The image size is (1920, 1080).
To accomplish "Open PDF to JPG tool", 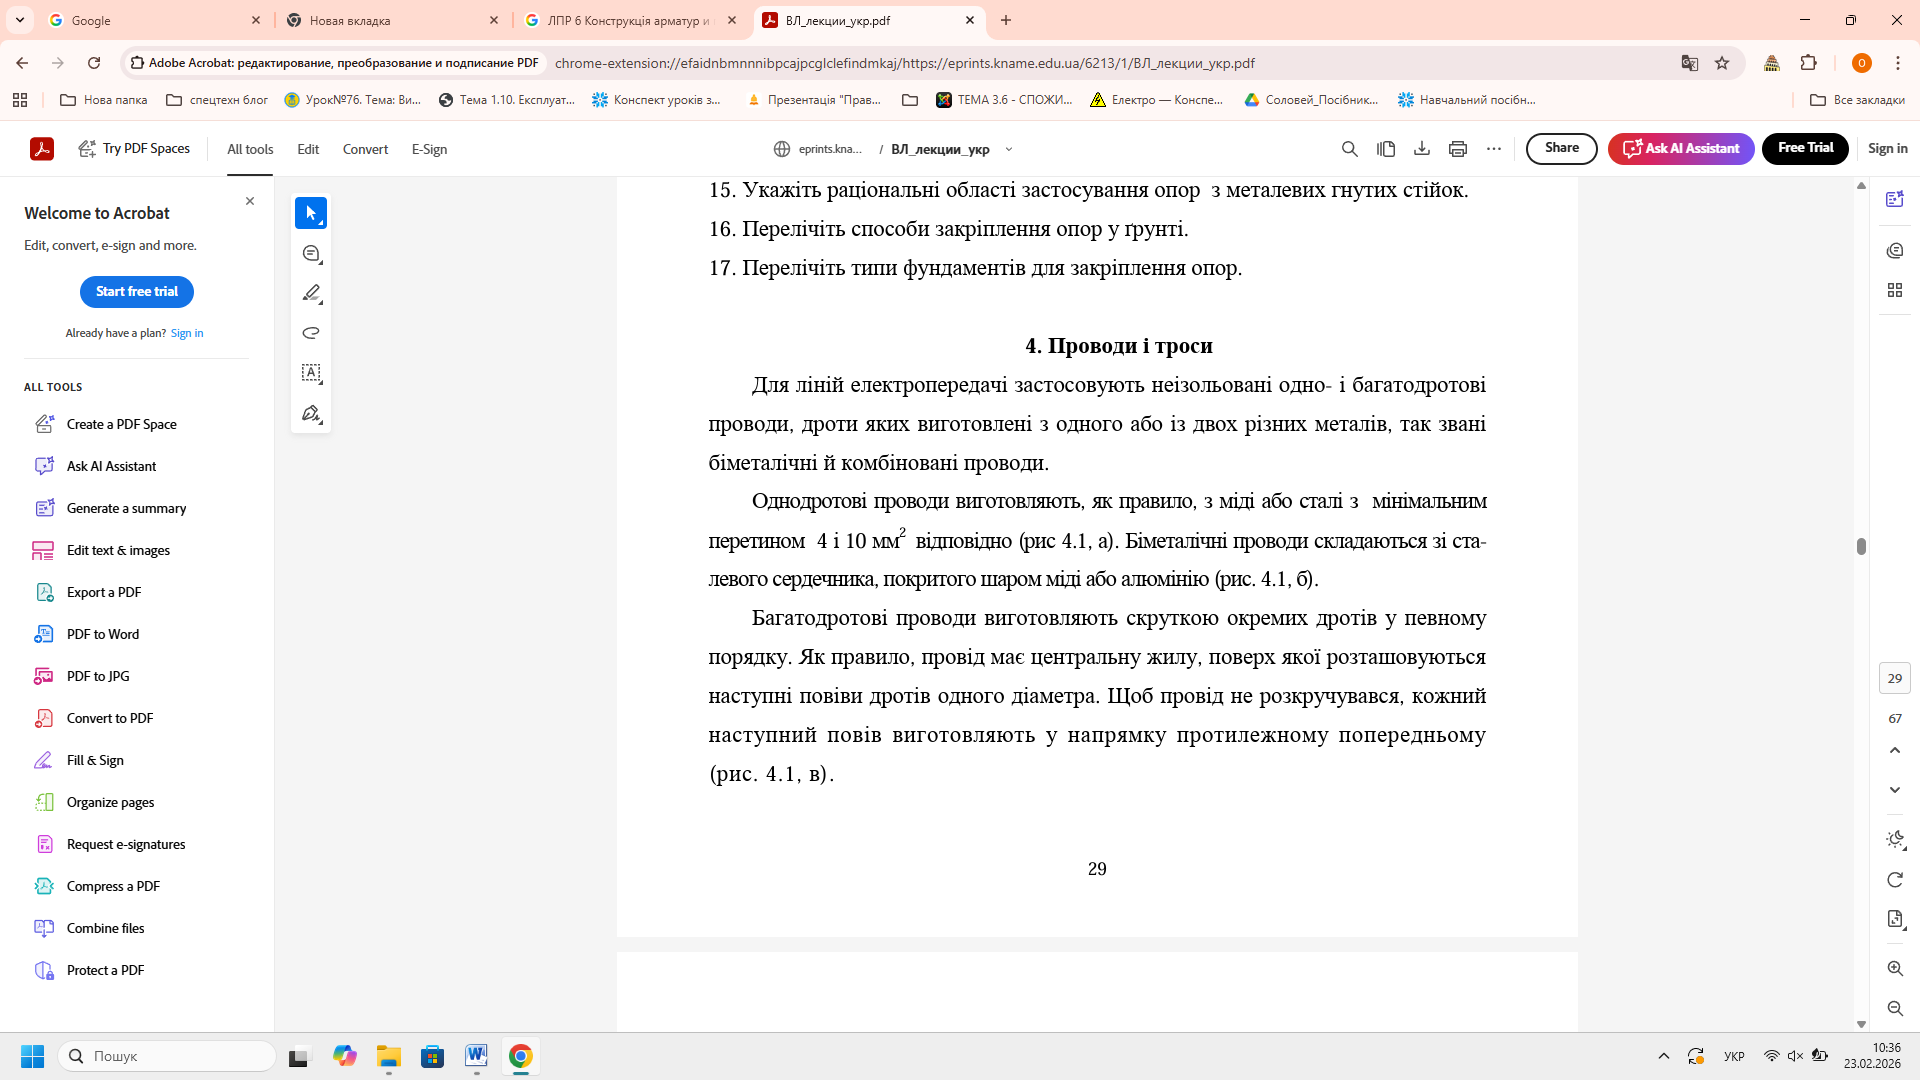I will coord(98,676).
